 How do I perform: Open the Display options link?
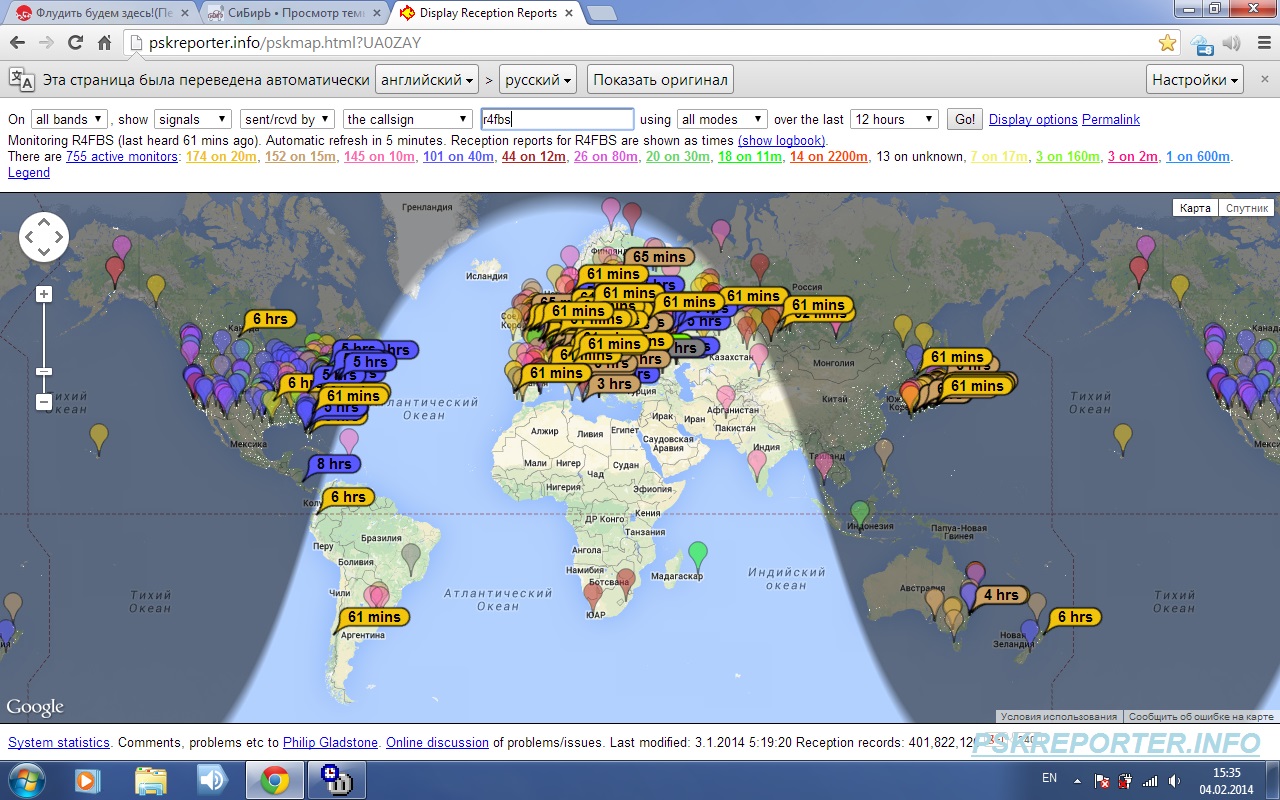pyautogui.click(x=1033, y=119)
